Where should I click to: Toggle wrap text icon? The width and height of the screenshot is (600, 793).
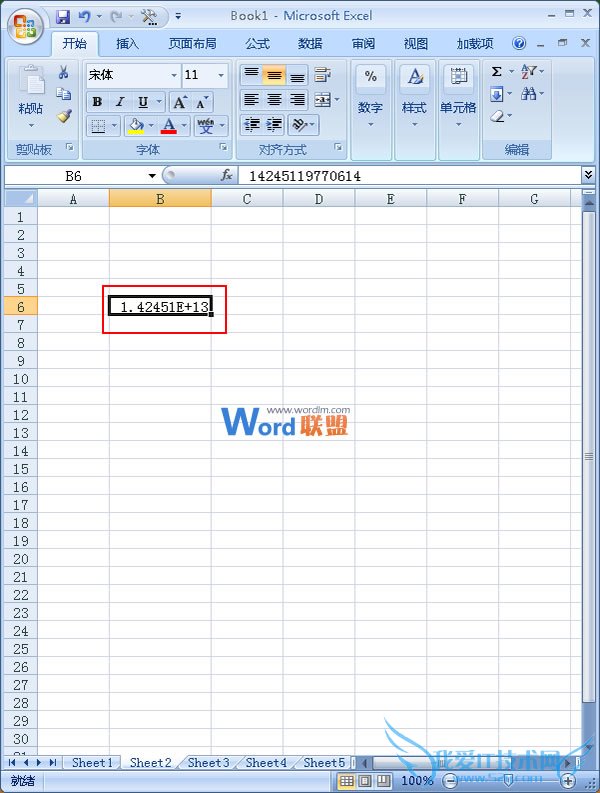[322, 75]
